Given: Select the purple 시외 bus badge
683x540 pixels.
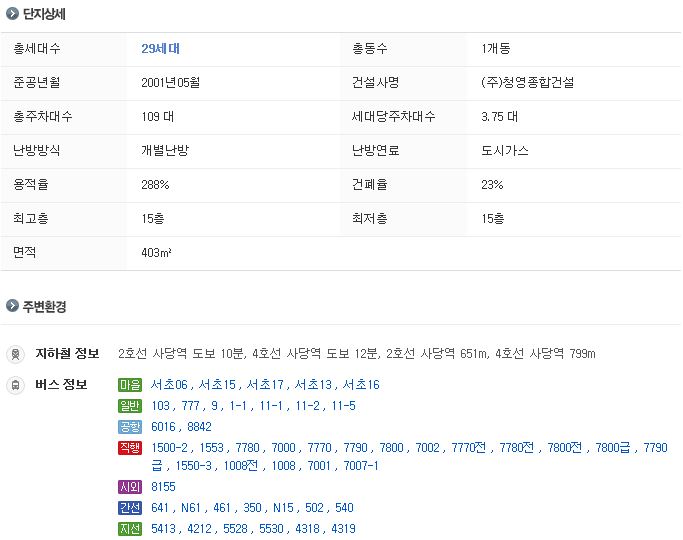Looking at the screenshot, I should coord(130,487).
